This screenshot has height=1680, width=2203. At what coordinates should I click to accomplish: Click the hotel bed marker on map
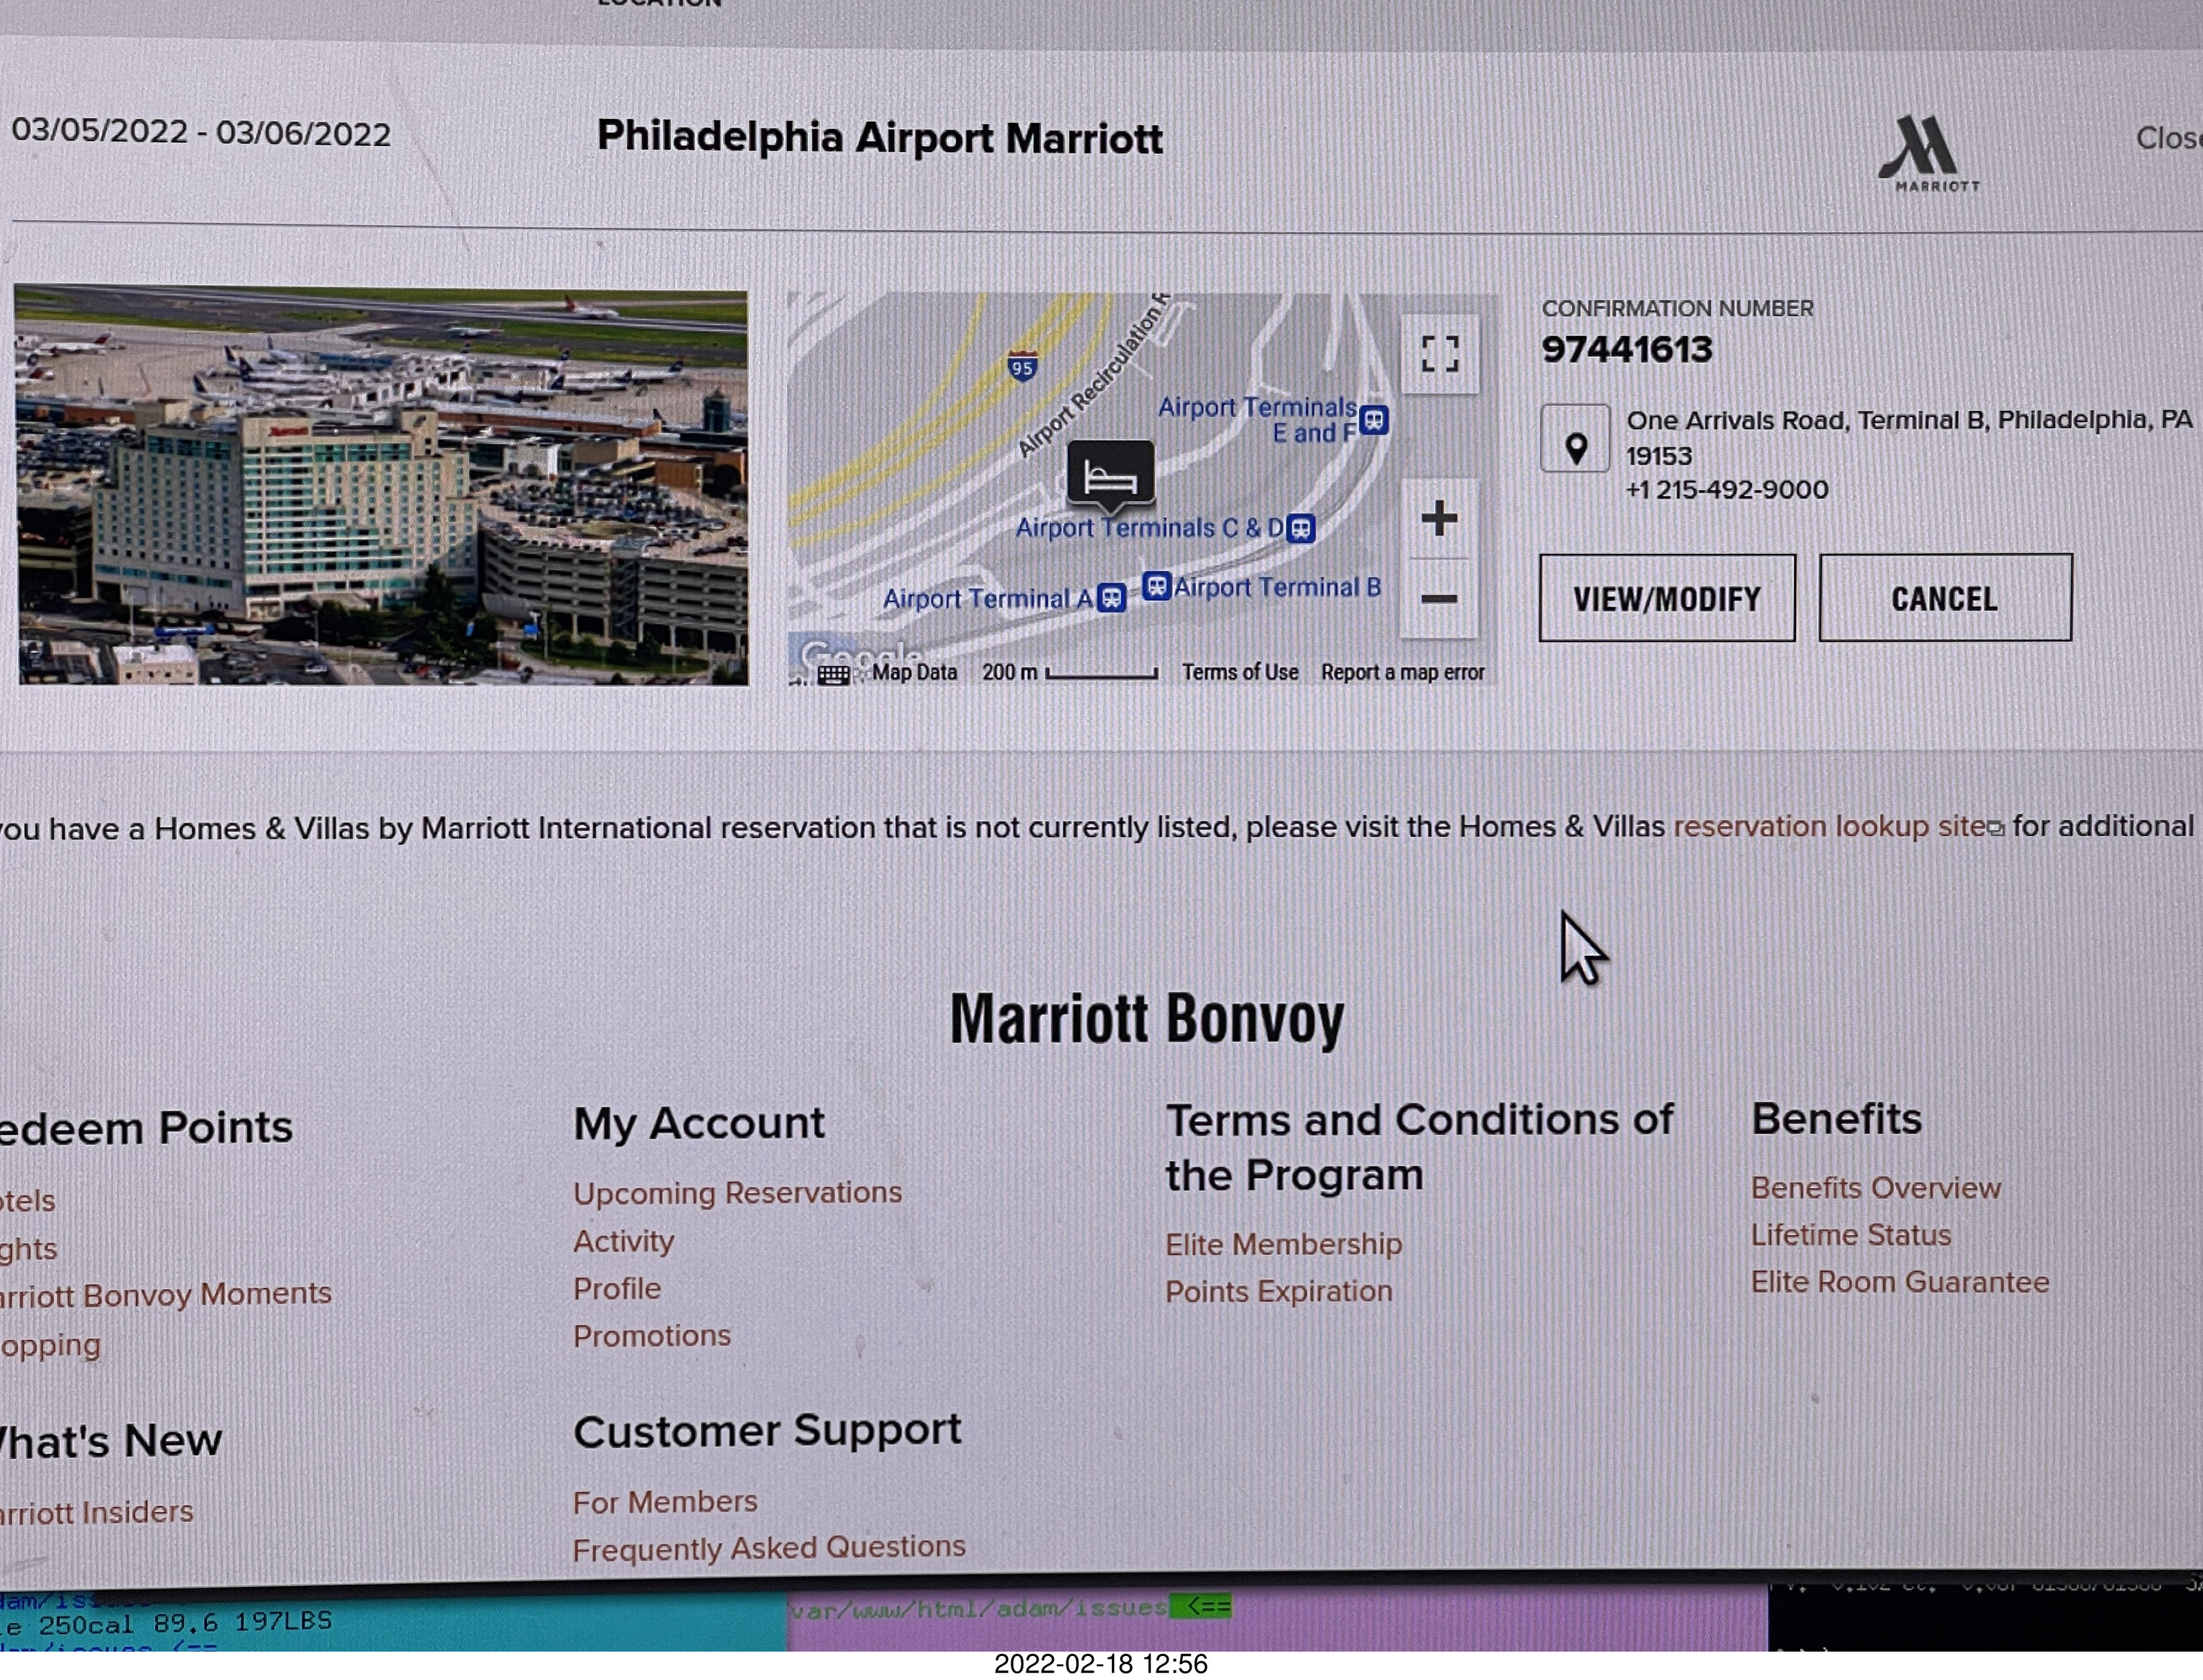1110,475
